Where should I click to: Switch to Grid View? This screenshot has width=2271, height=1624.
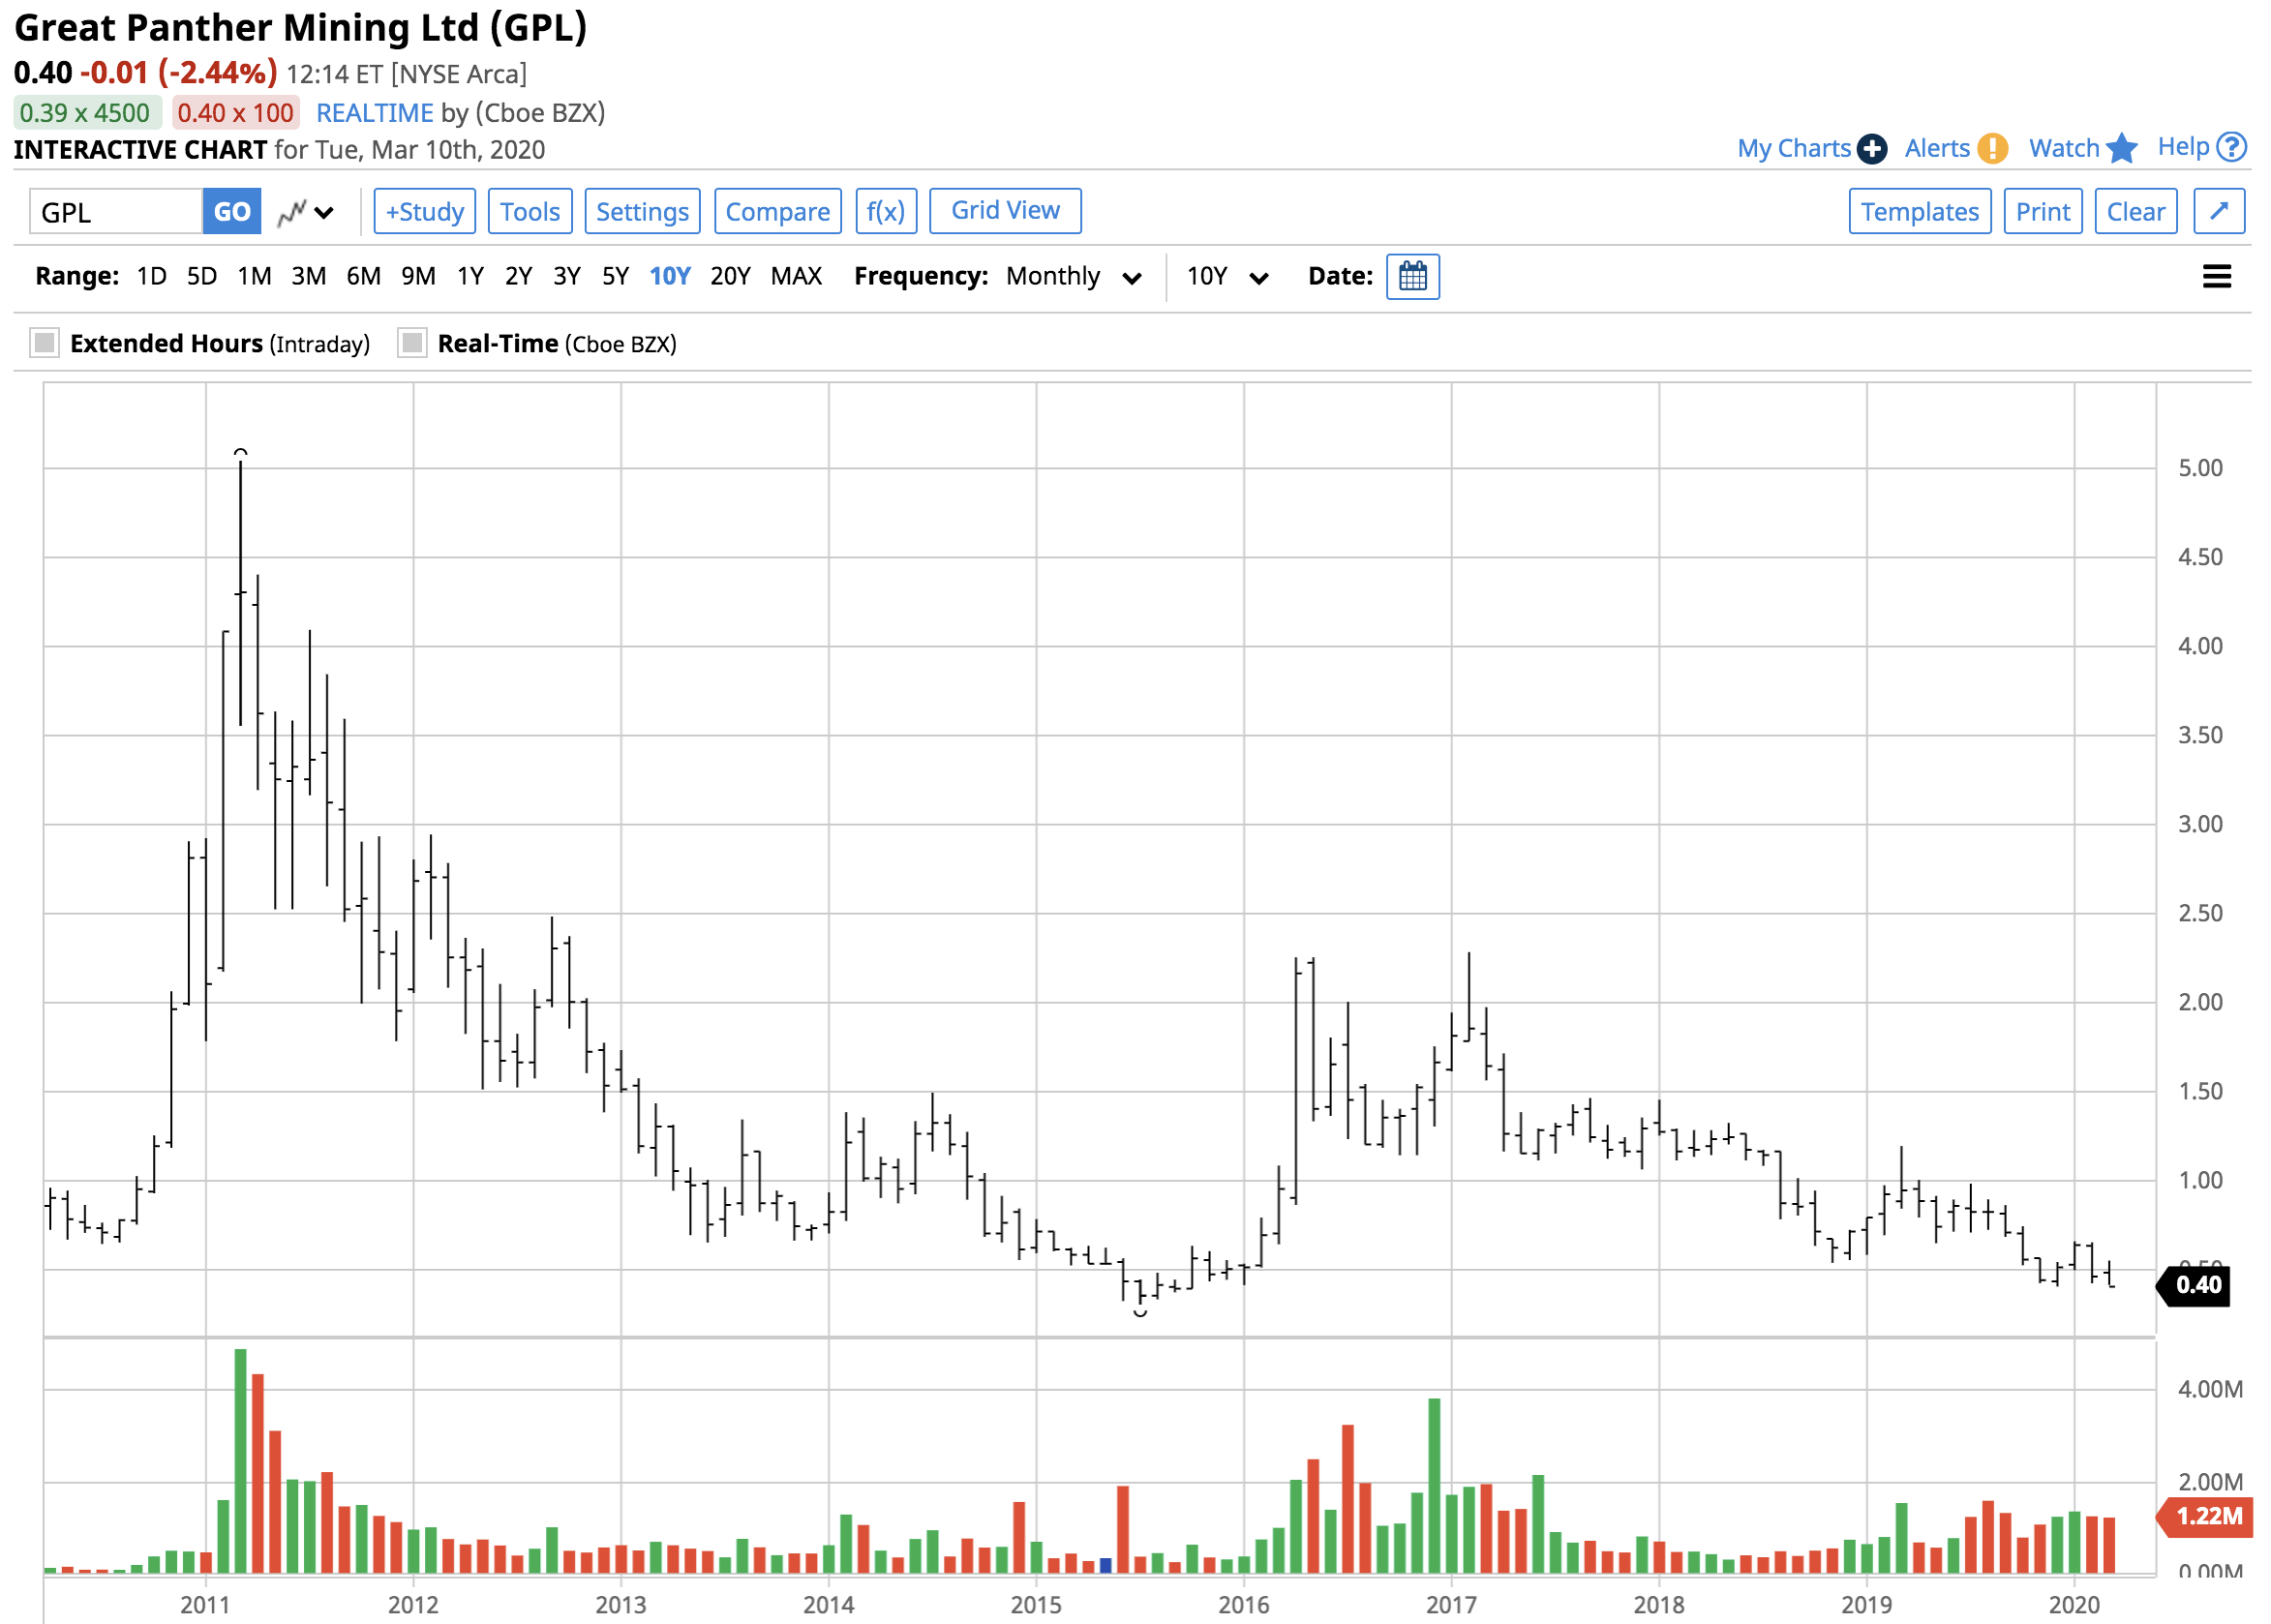tap(1005, 211)
